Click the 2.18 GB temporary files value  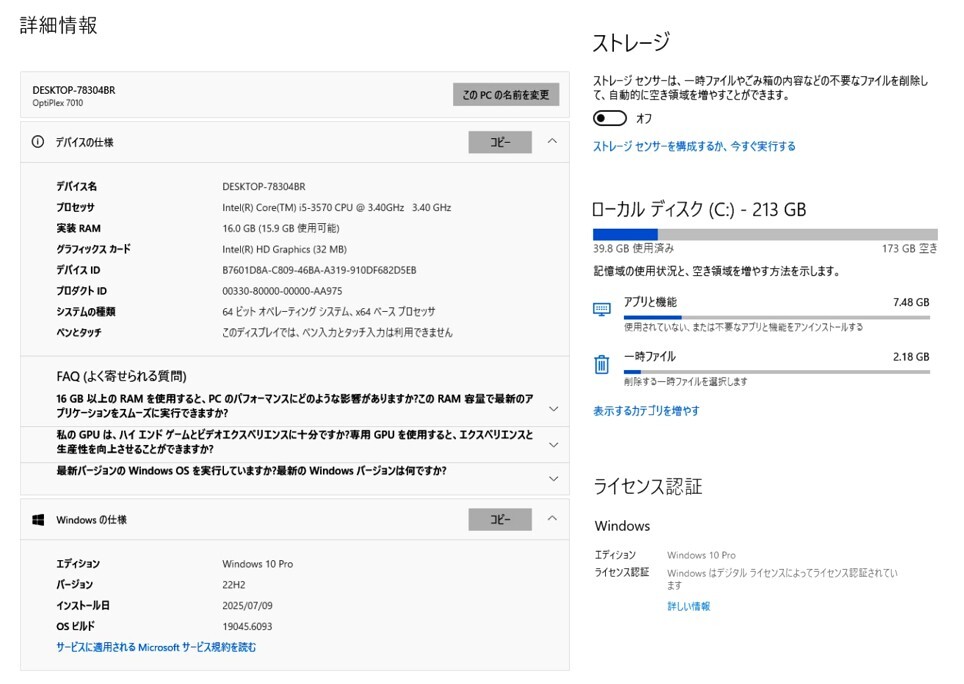tap(911, 357)
